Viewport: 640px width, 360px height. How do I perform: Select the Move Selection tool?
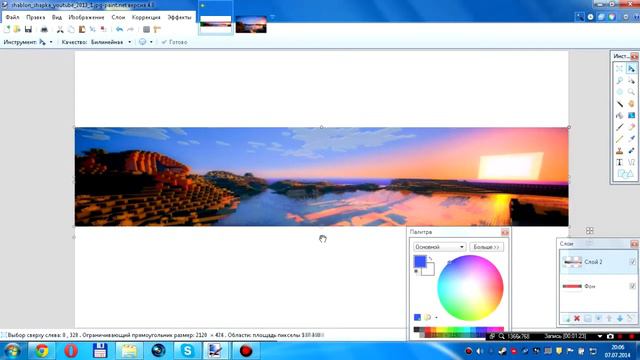coord(631,80)
